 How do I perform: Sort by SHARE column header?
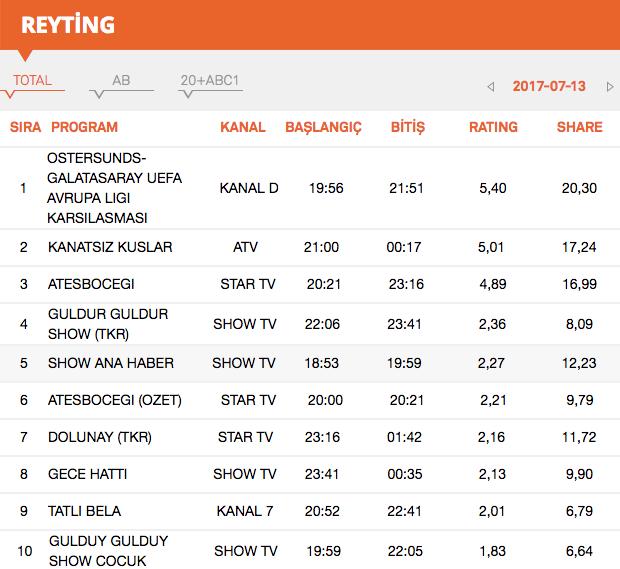579,127
